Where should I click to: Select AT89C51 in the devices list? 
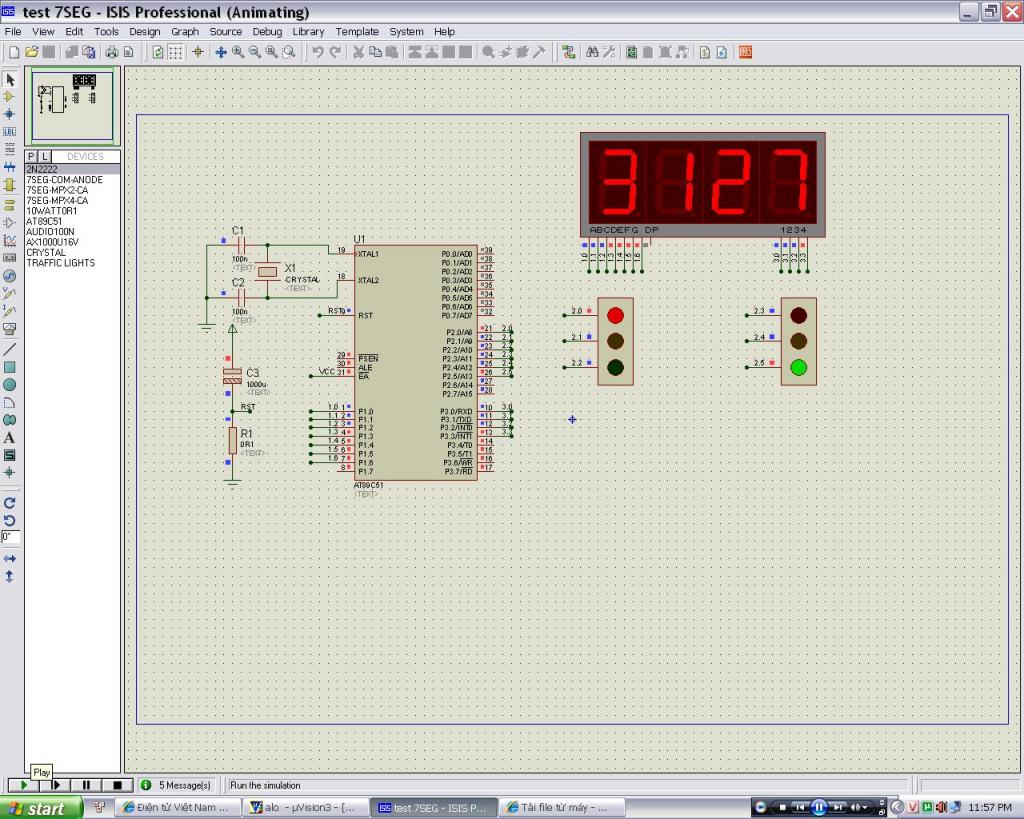[x=44, y=221]
